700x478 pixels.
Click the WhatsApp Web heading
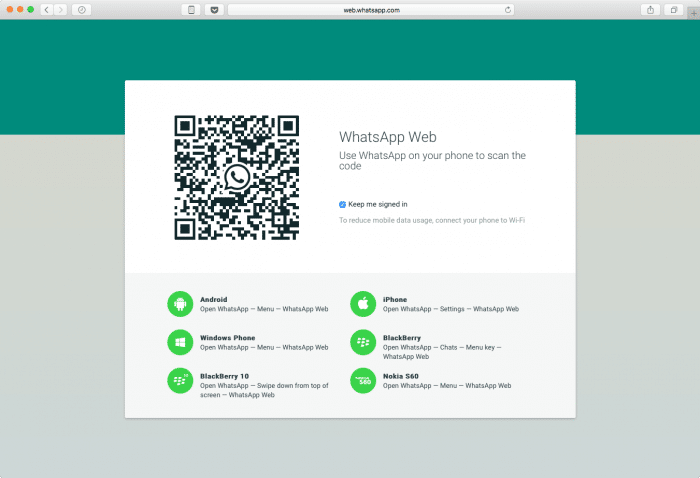(x=388, y=137)
